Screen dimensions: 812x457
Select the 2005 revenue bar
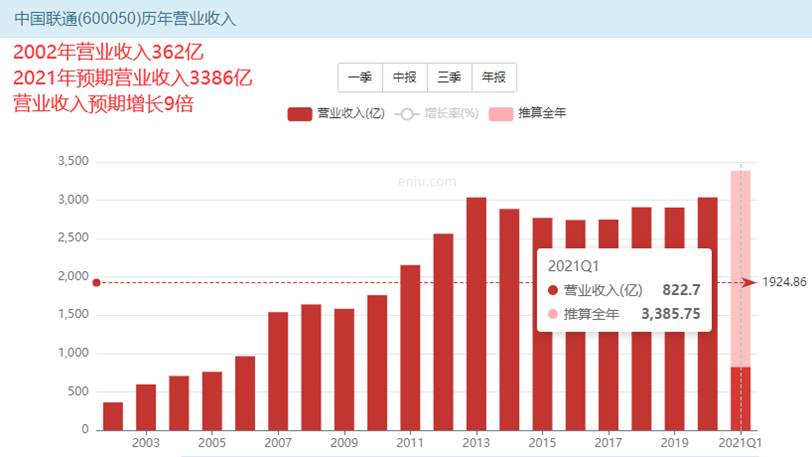[x=212, y=401]
